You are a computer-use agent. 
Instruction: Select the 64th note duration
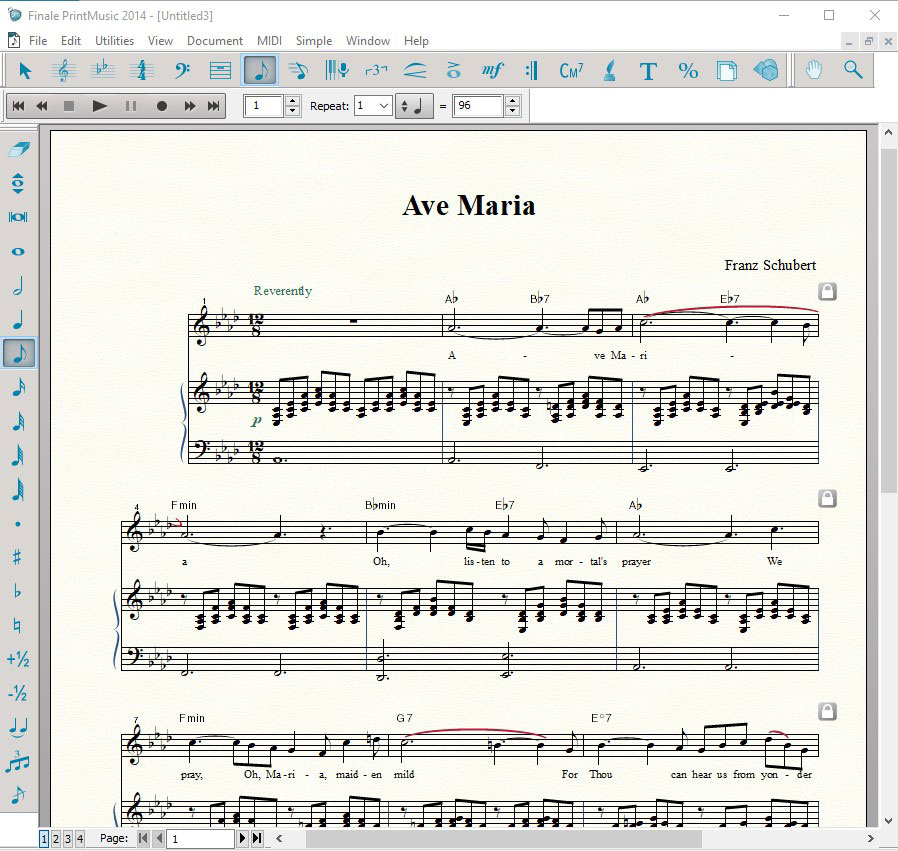tap(19, 456)
